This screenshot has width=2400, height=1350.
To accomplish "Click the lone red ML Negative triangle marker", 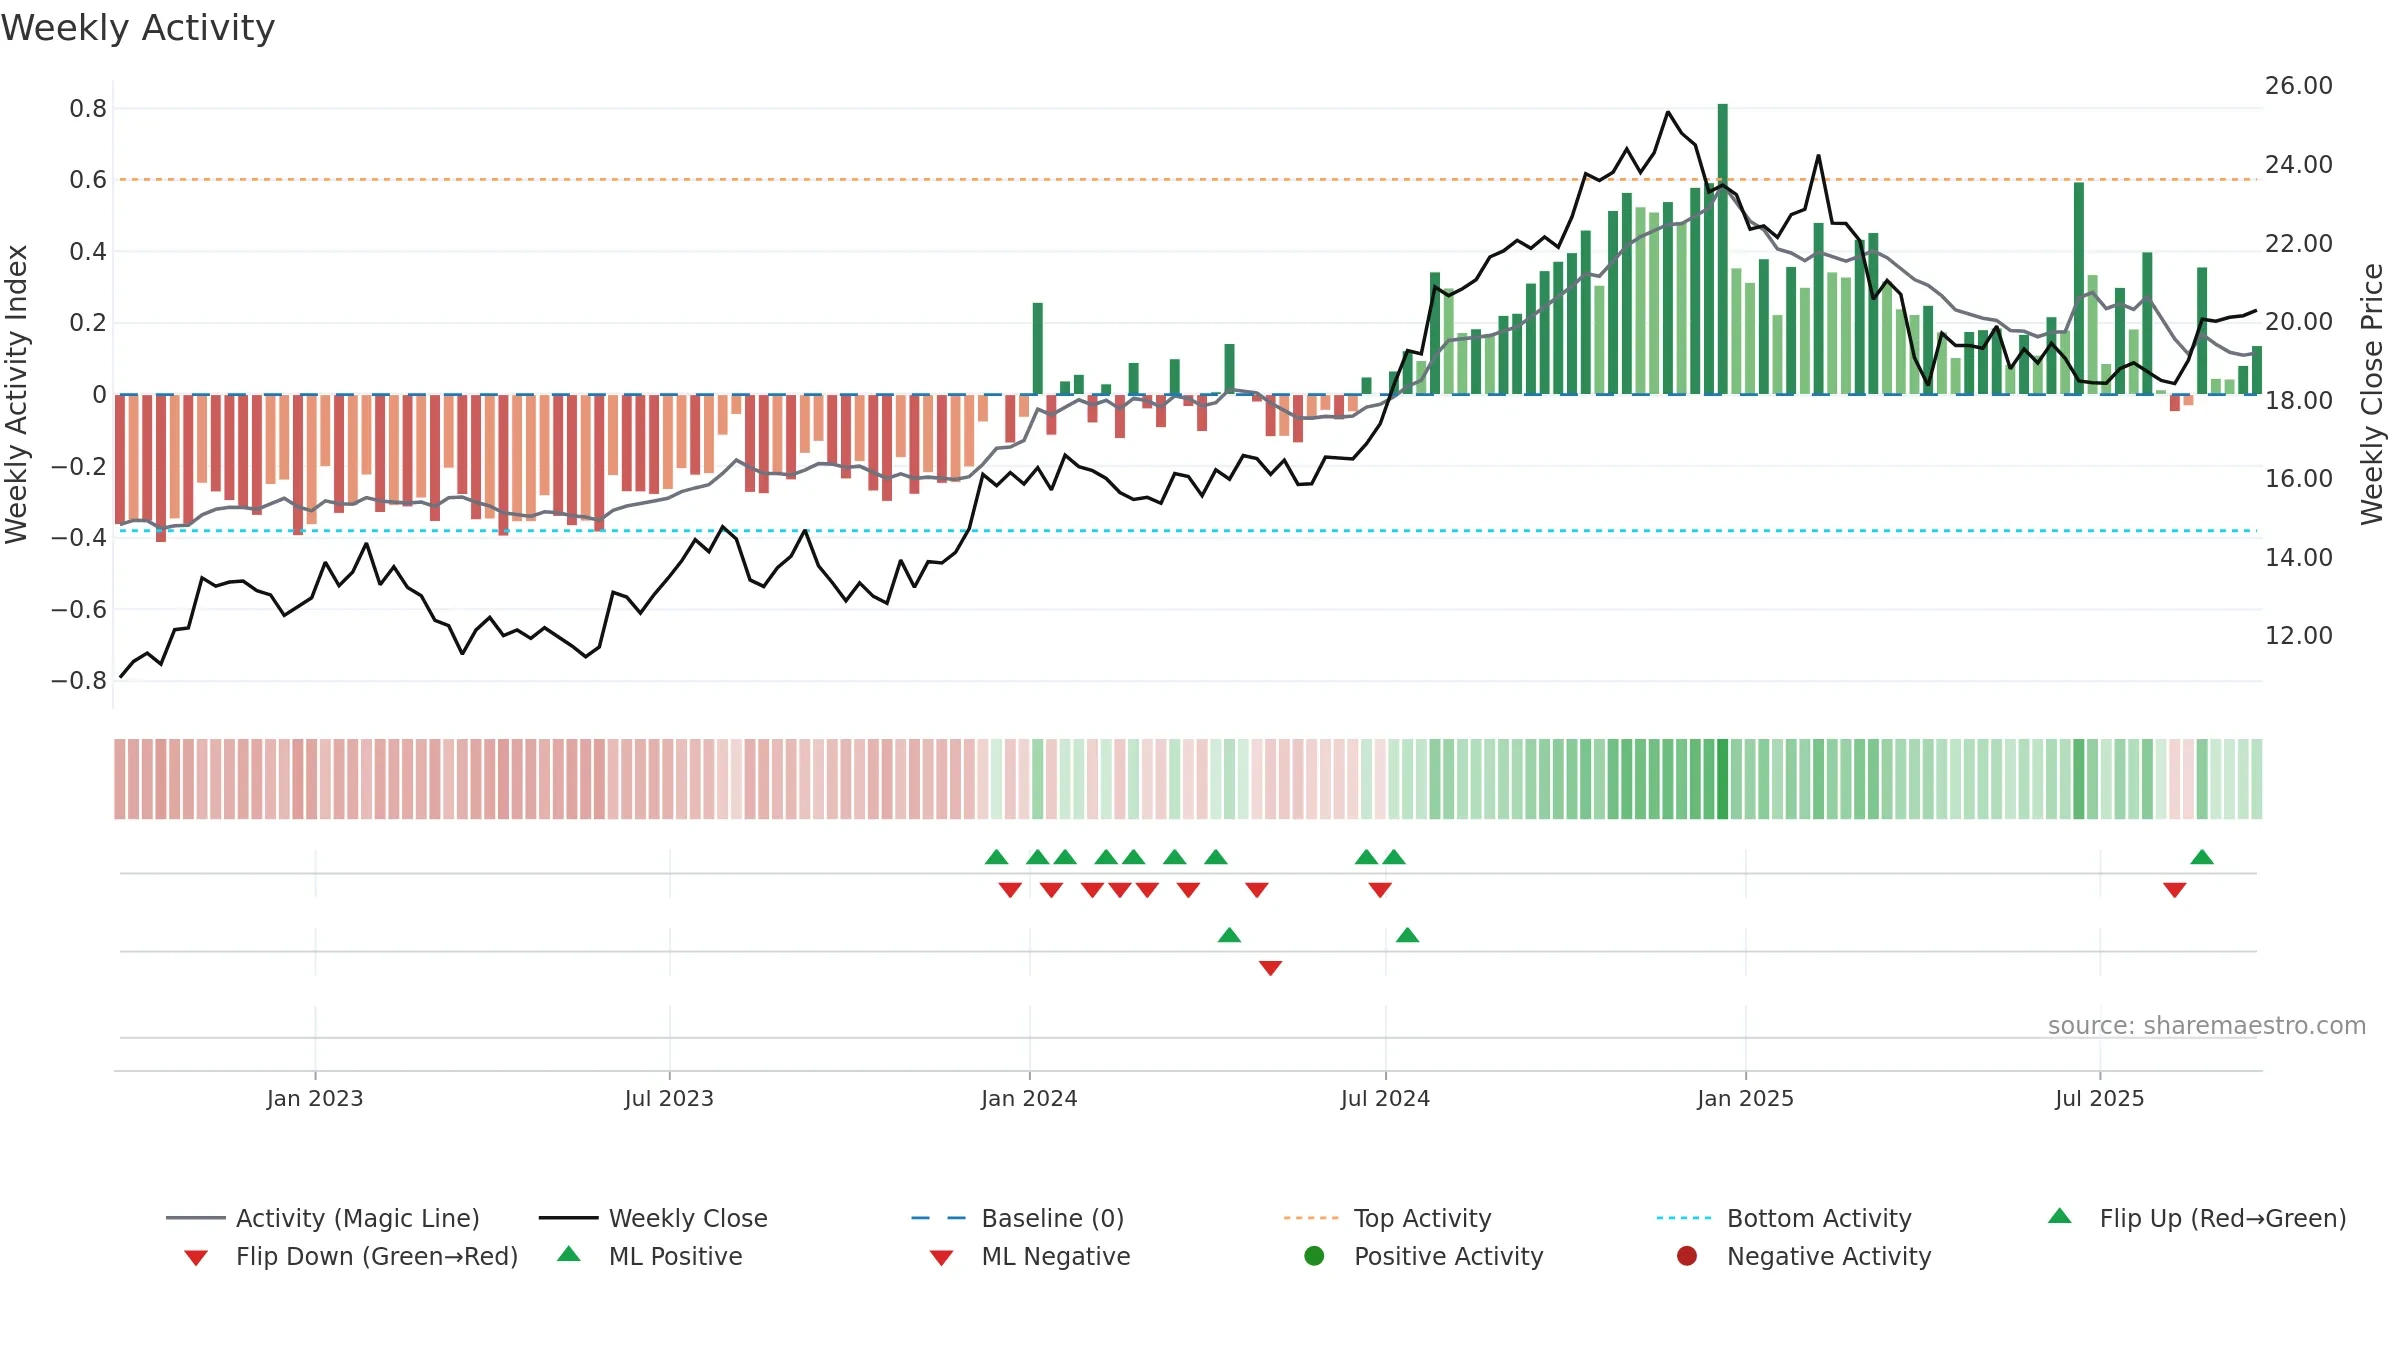I will pyautogui.click(x=1271, y=968).
